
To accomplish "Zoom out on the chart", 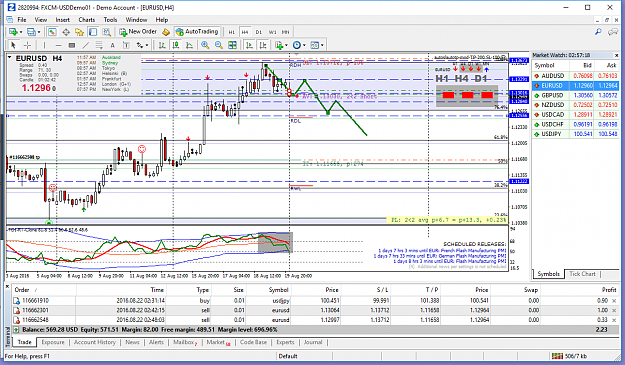I will tap(218, 45).
